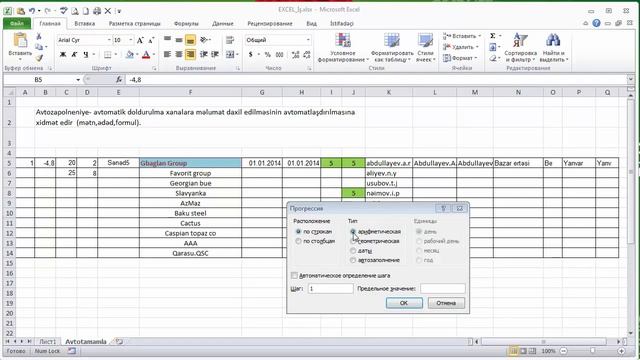The width and height of the screenshot is (640, 360).
Task: Align text right in ribbon
Action: tap(190, 54)
